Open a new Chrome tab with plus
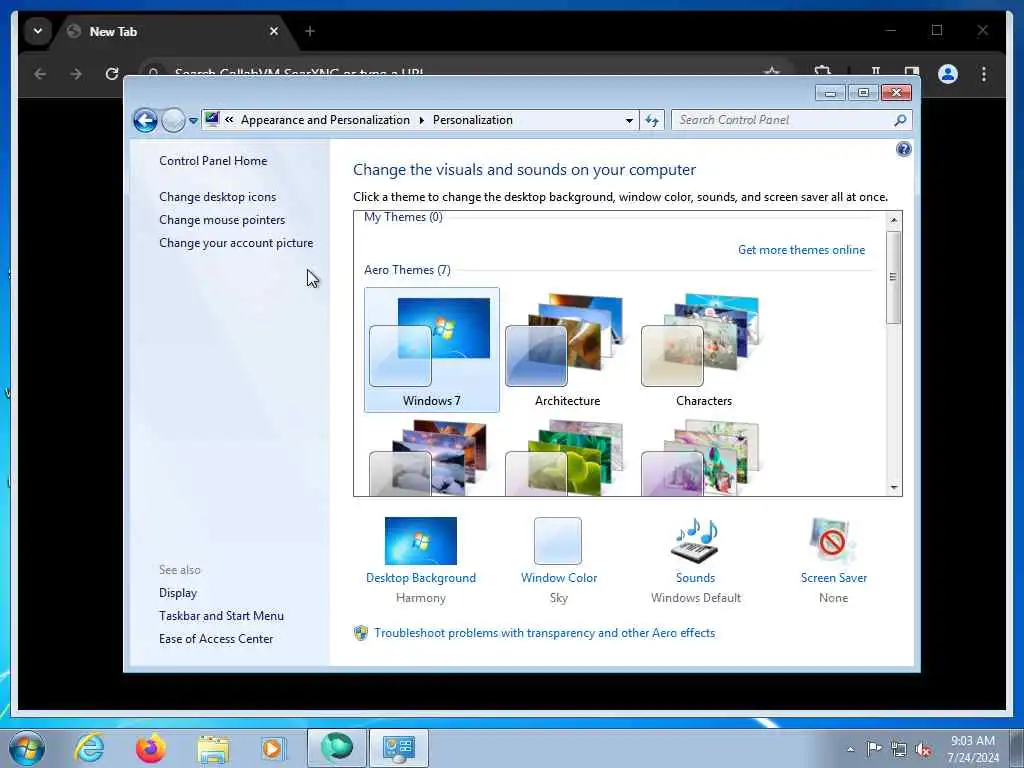The height and width of the screenshot is (768, 1024). point(310,31)
